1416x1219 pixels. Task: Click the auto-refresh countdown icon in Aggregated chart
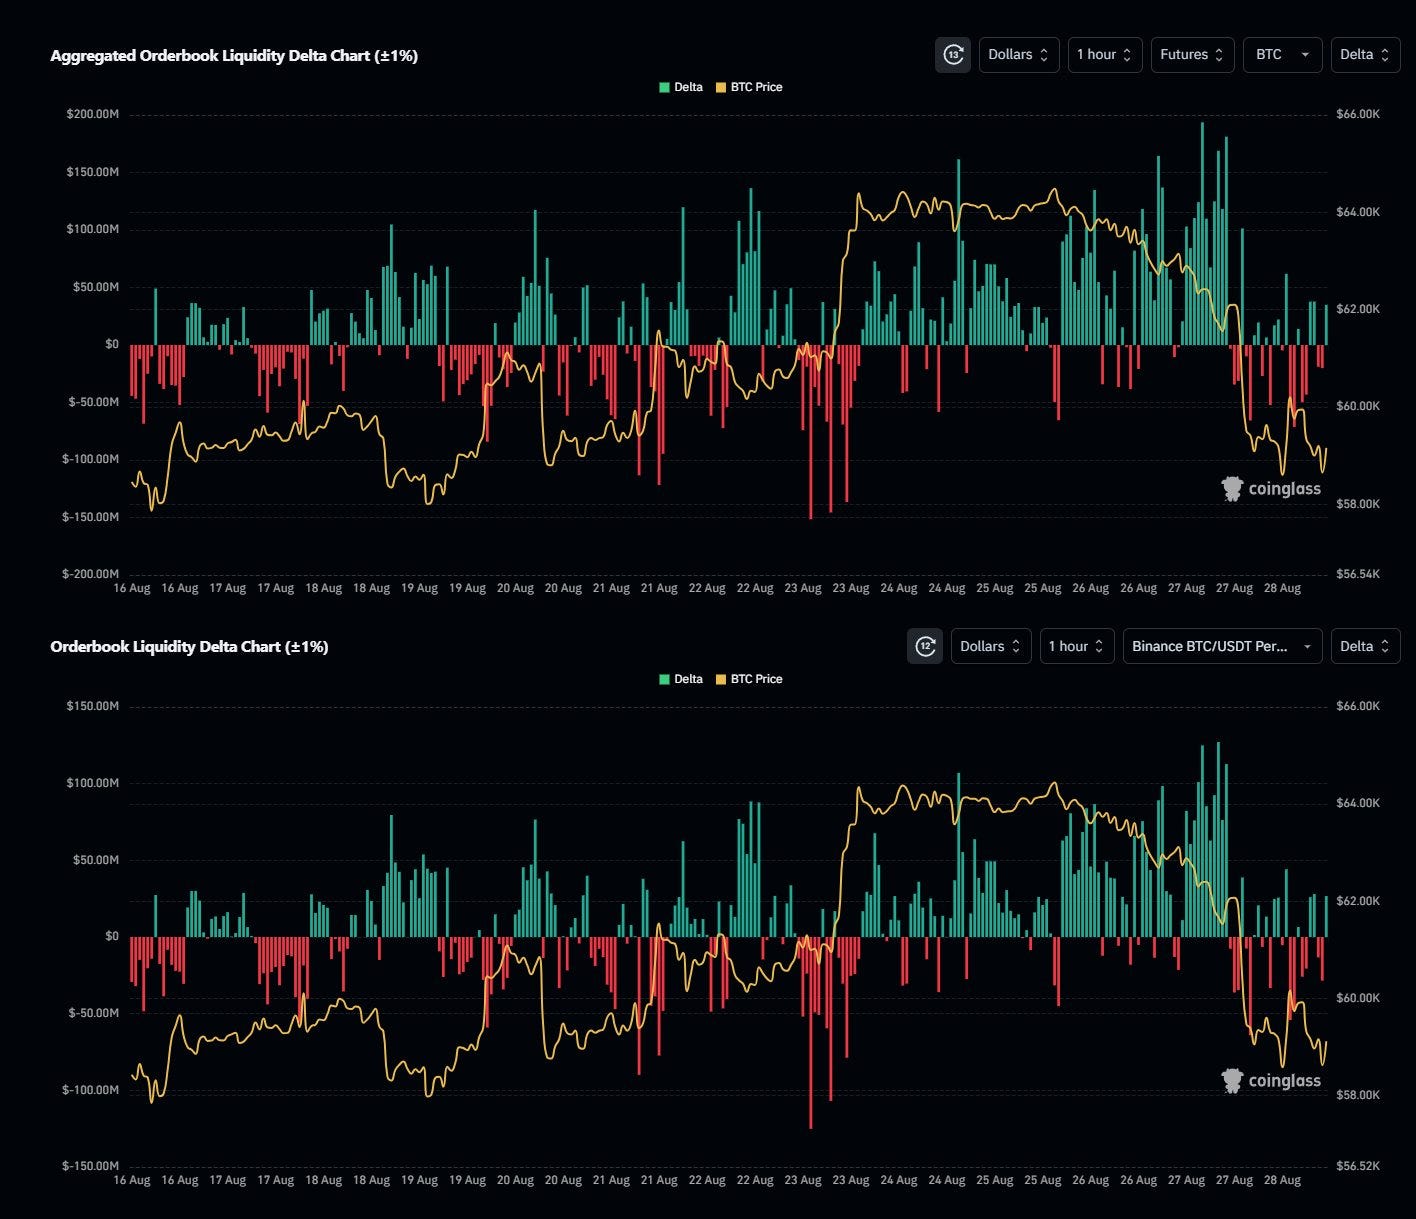(x=953, y=55)
